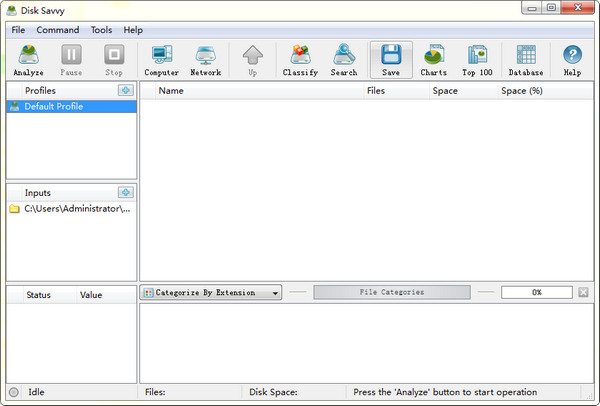Click the Analyze toolbar icon

pos(29,60)
